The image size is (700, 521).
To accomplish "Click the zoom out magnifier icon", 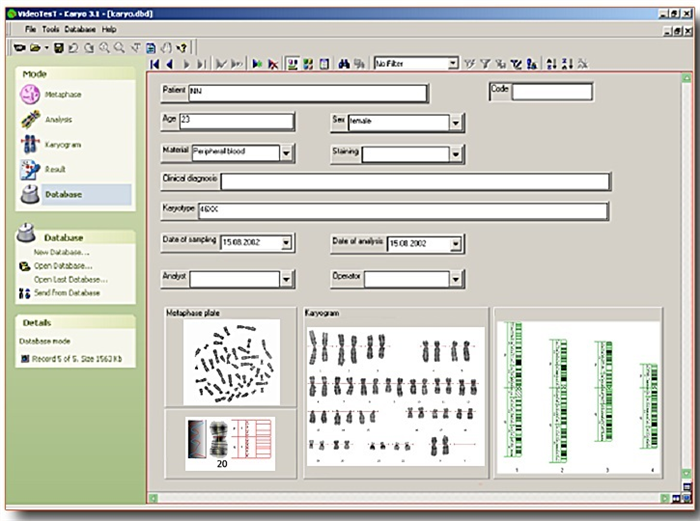I will click(x=119, y=47).
